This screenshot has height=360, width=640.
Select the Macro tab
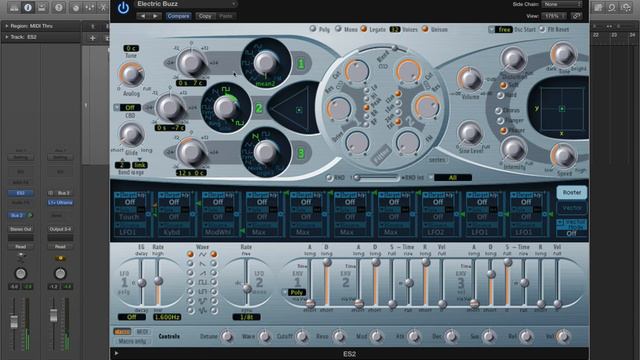(122, 332)
